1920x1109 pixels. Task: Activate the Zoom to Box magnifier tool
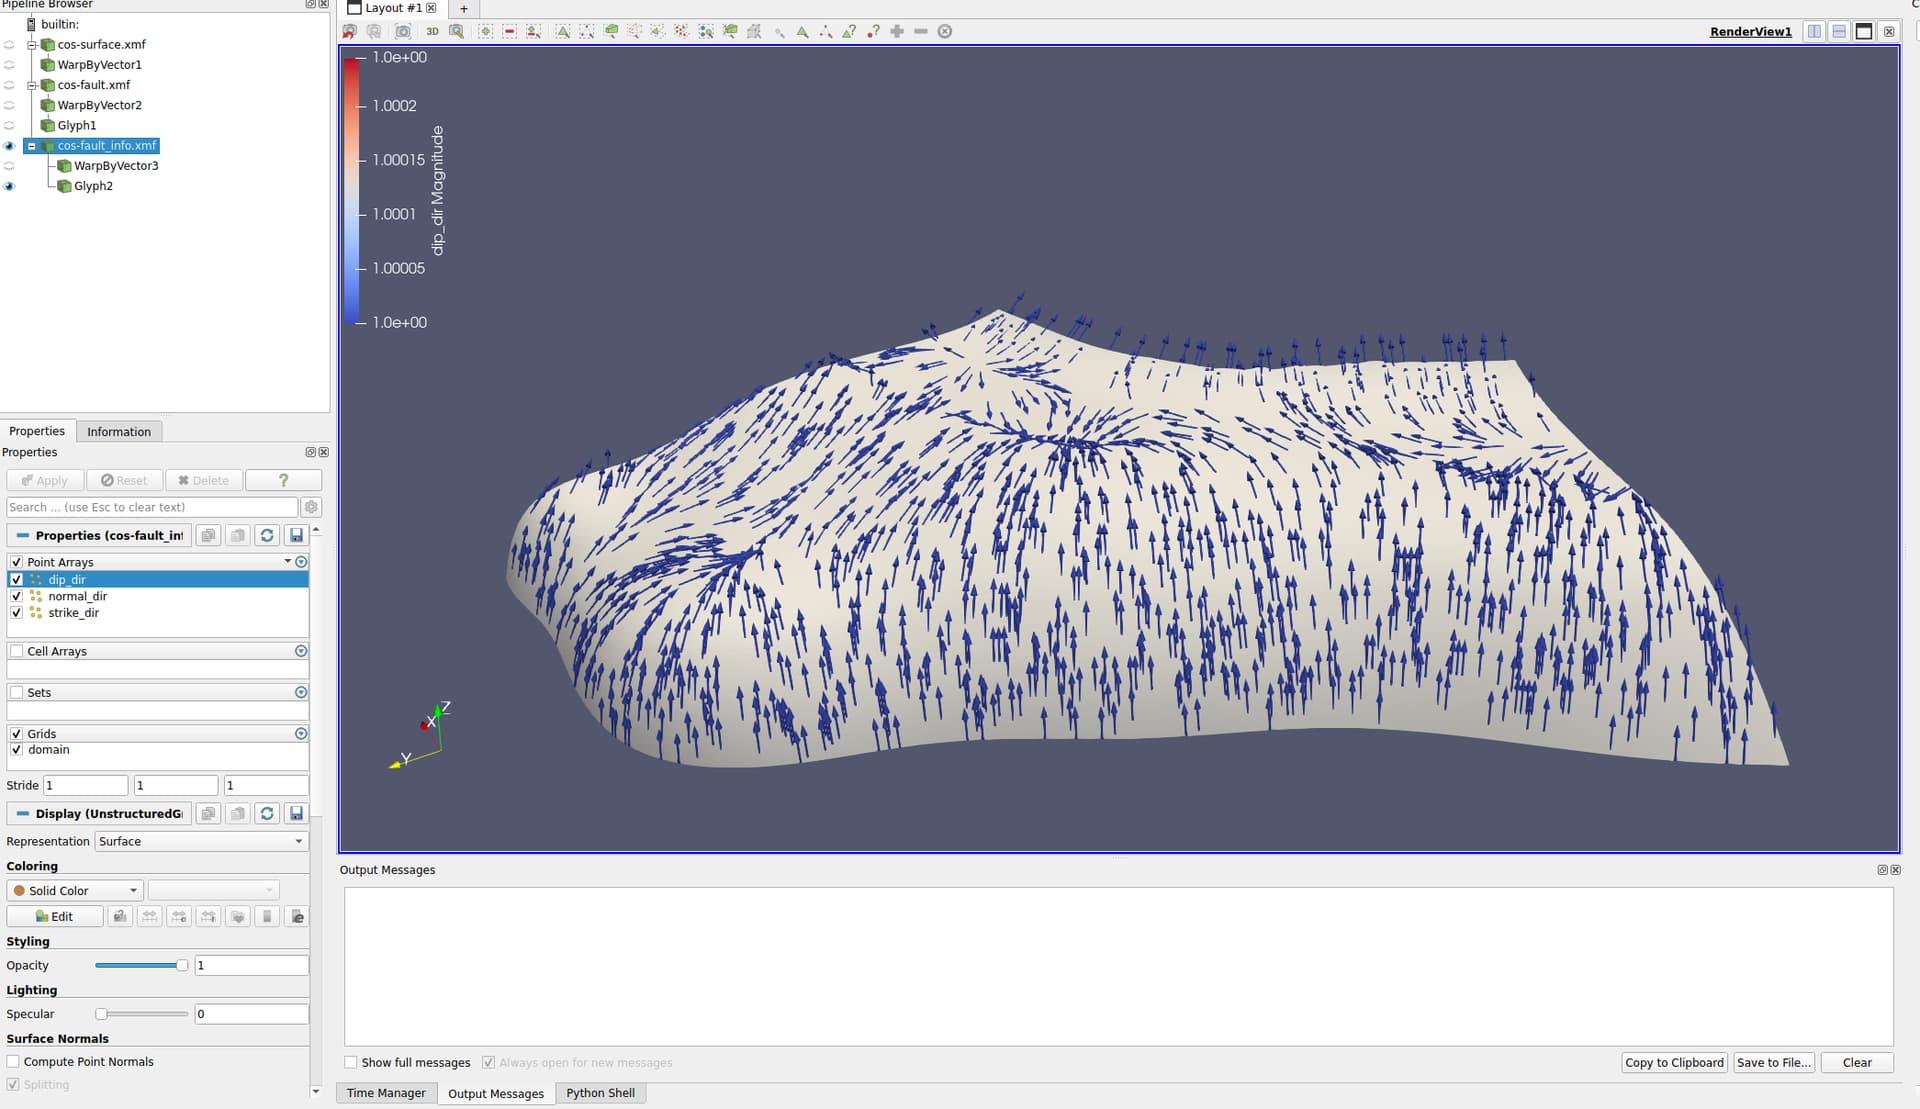457,32
